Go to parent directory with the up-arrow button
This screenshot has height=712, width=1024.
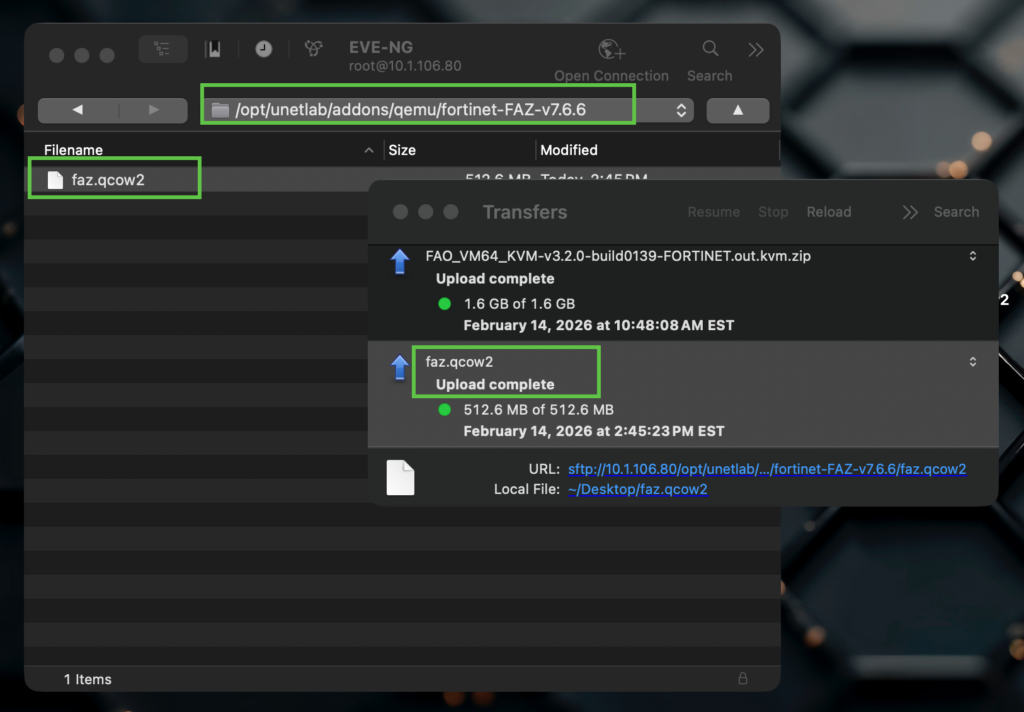point(737,110)
